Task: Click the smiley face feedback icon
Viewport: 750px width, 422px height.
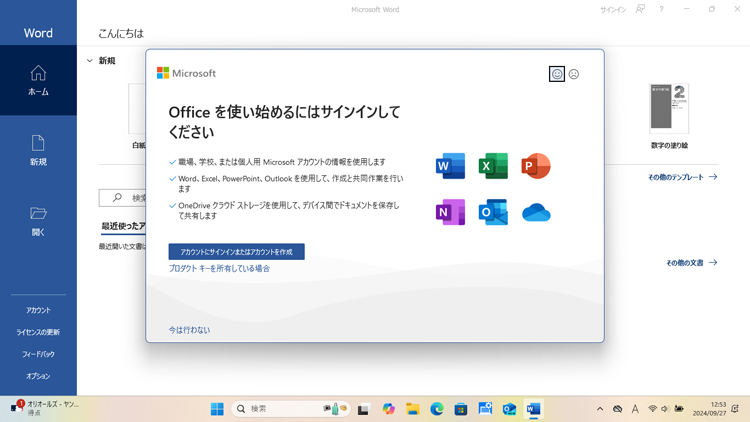Action: 557,74
